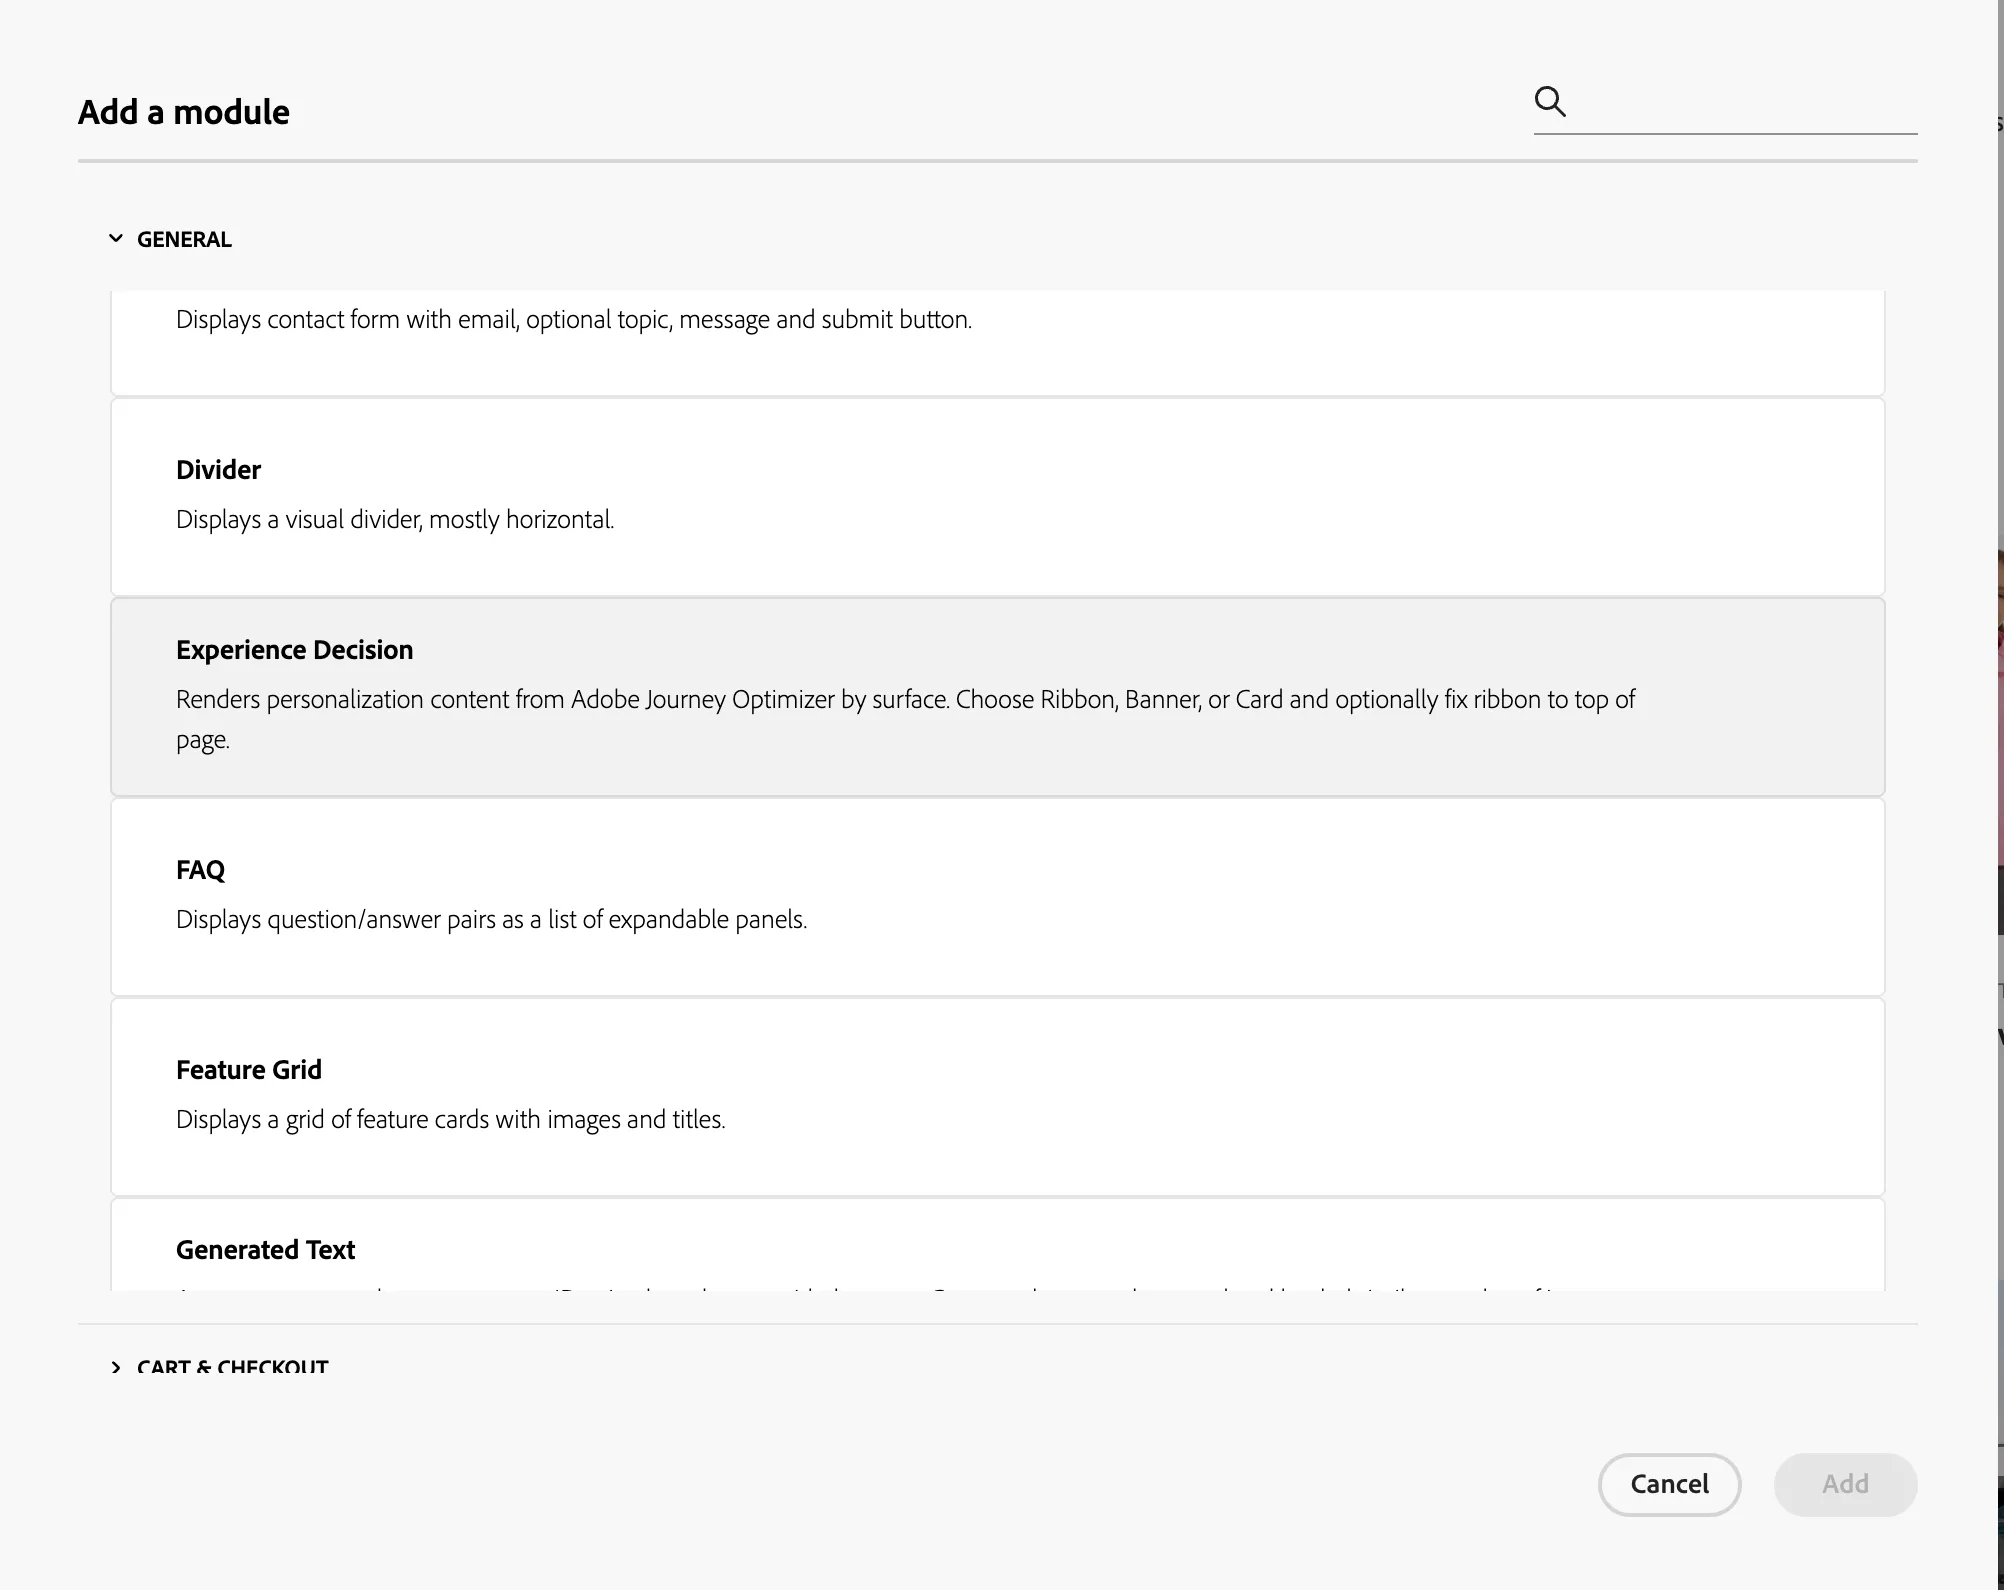Click the Add button
The width and height of the screenshot is (2004, 1590).
(1845, 1484)
